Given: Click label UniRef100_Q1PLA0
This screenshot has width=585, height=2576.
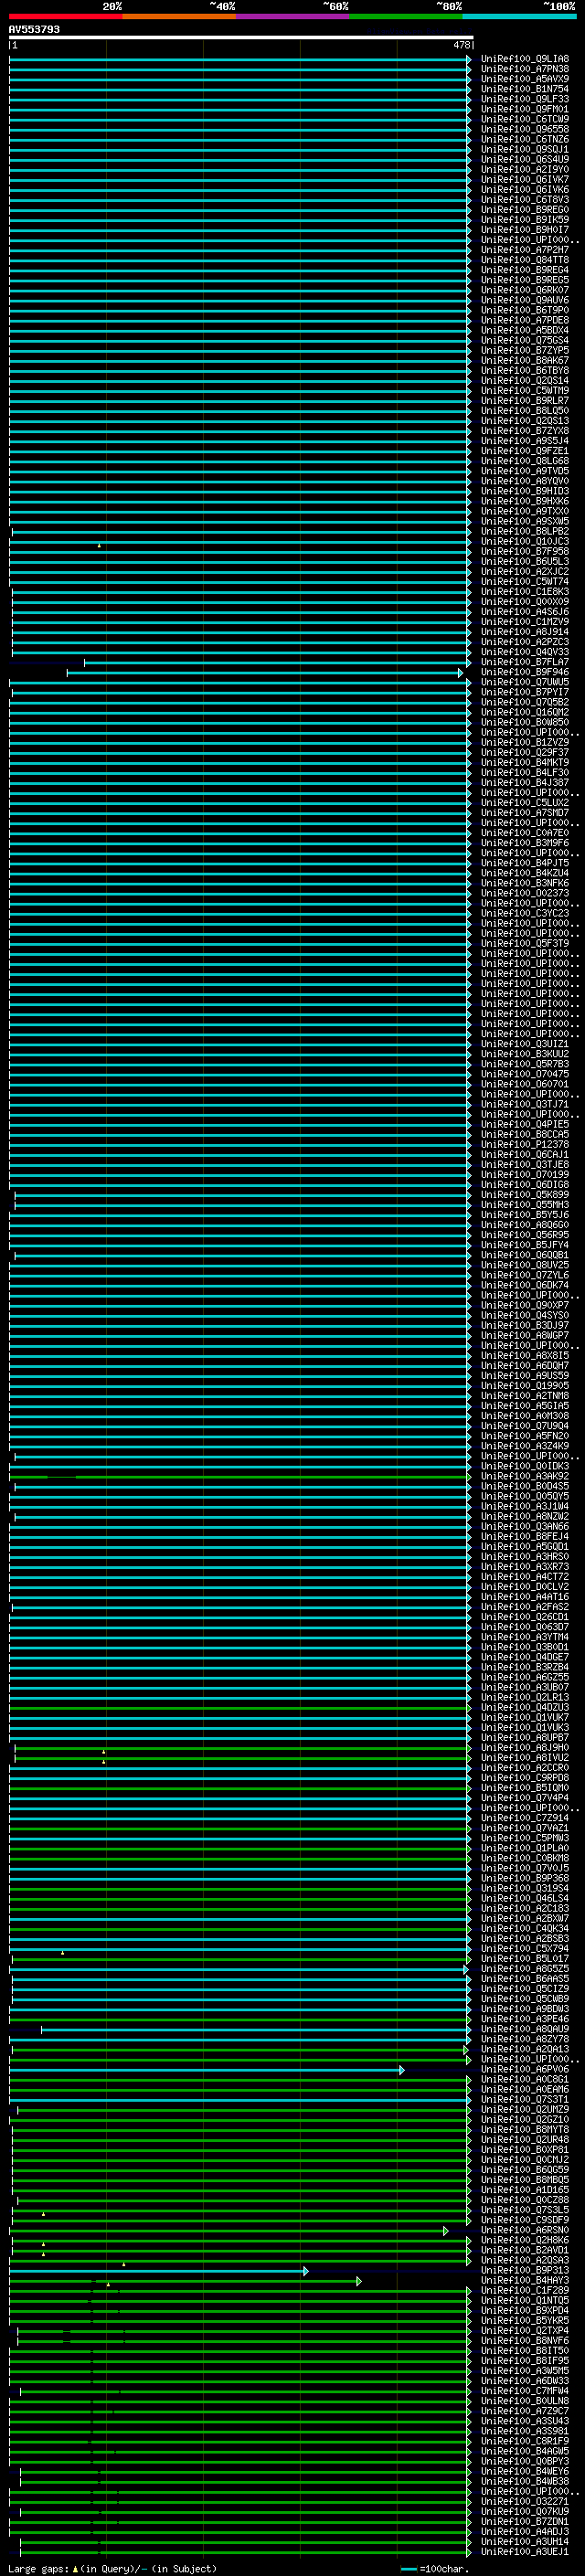Looking at the screenshot, I should (x=525, y=1848).
